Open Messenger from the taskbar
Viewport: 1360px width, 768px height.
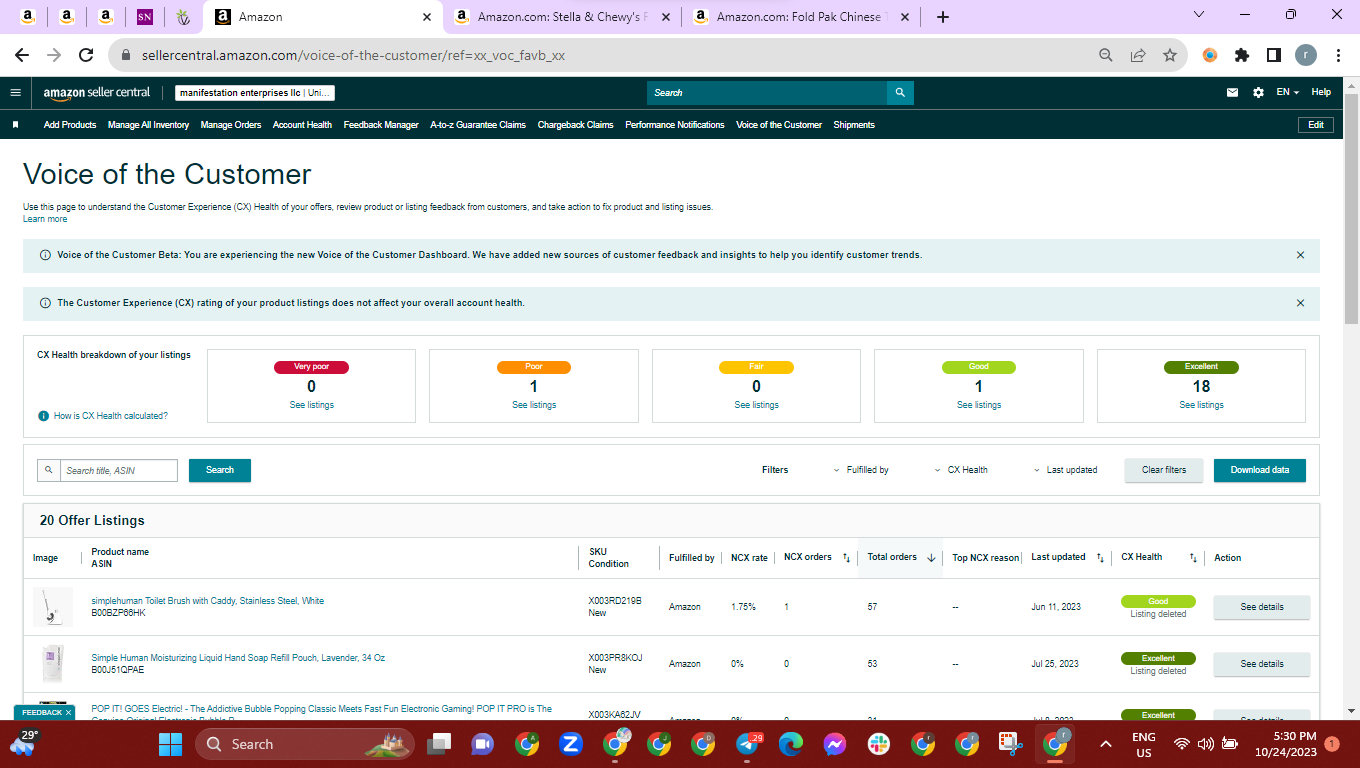(x=835, y=744)
